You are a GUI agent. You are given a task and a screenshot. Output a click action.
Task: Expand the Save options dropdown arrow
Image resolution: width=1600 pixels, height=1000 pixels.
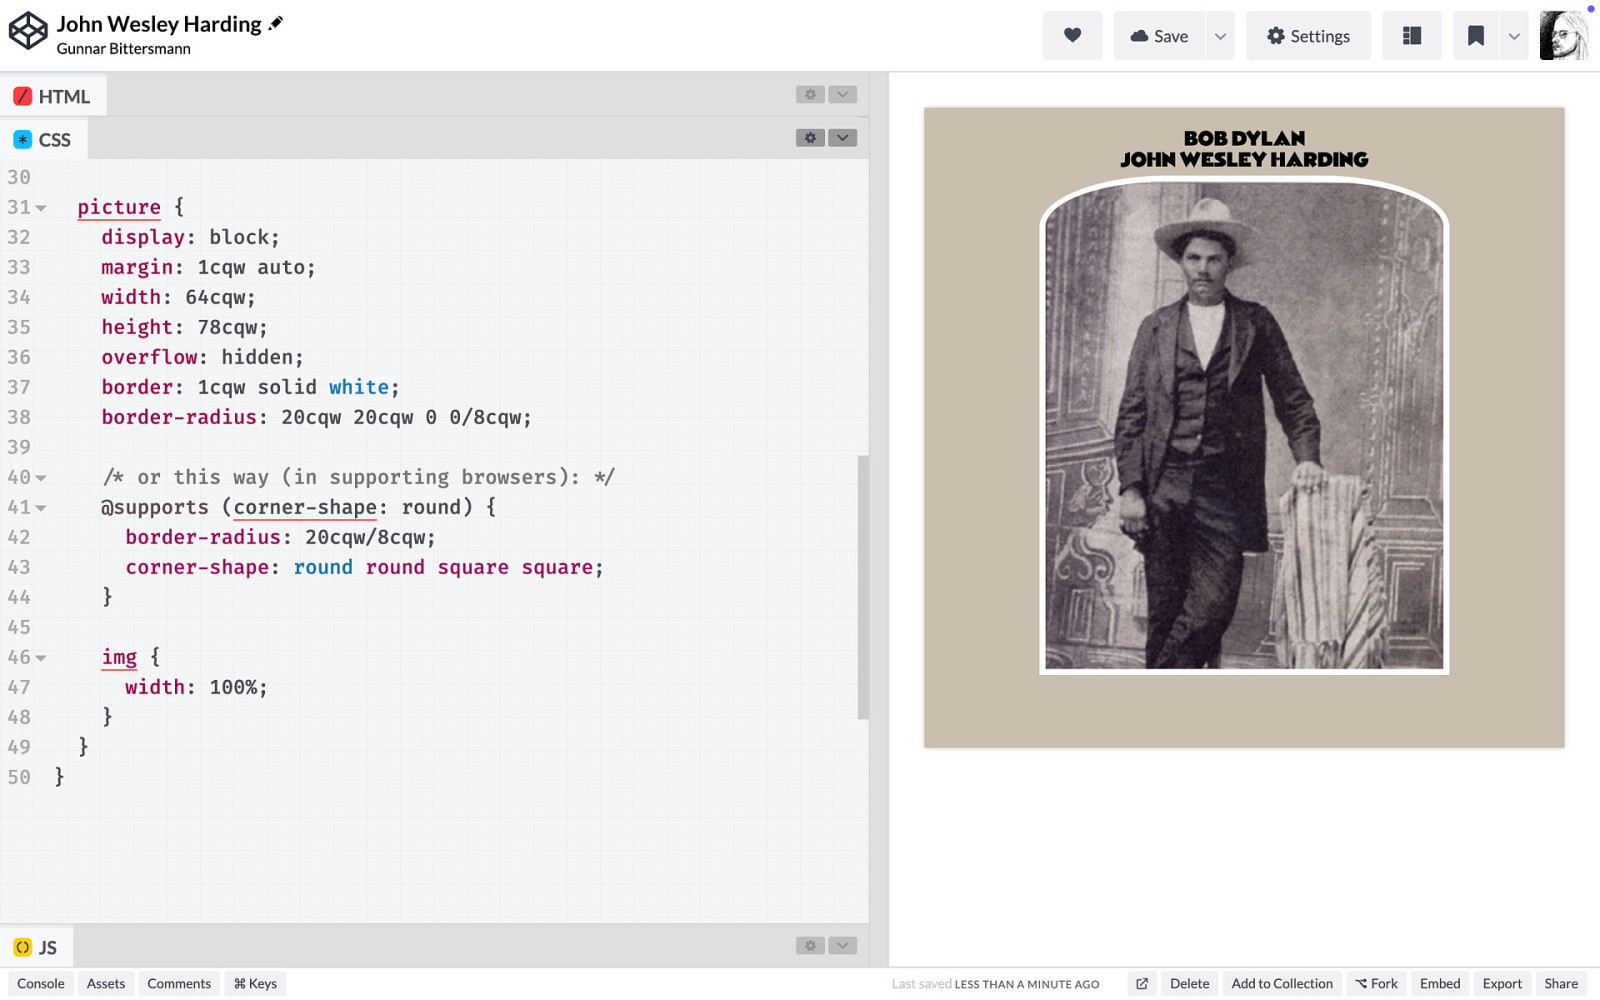(1220, 36)
